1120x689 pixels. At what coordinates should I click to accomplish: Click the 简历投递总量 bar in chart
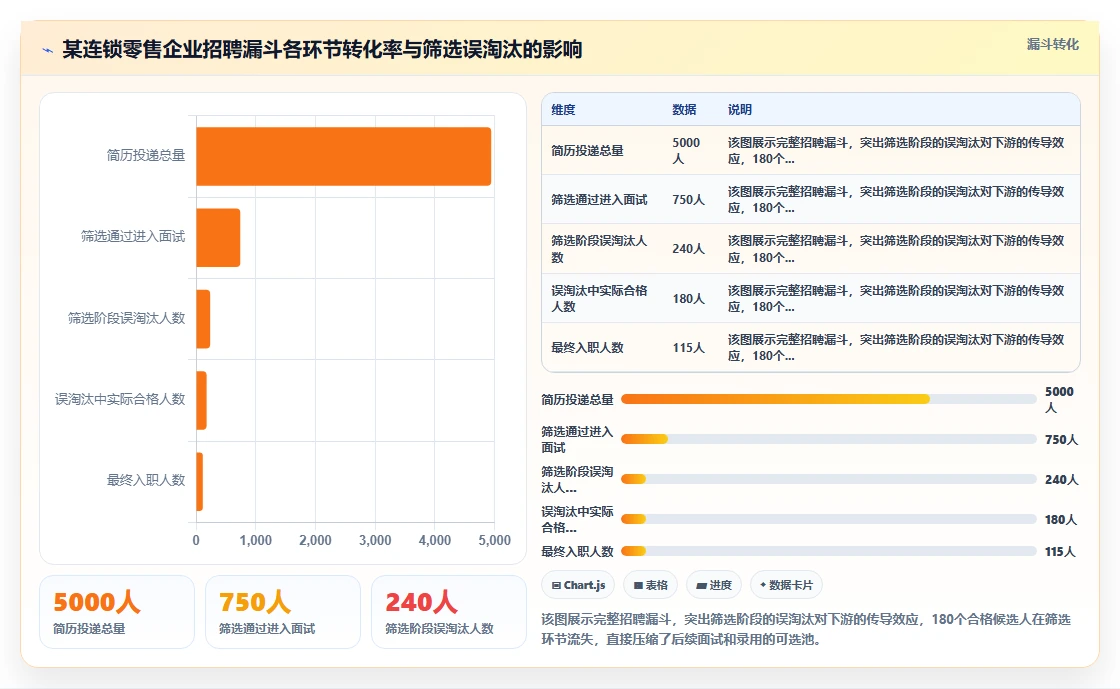click(344, 156)
